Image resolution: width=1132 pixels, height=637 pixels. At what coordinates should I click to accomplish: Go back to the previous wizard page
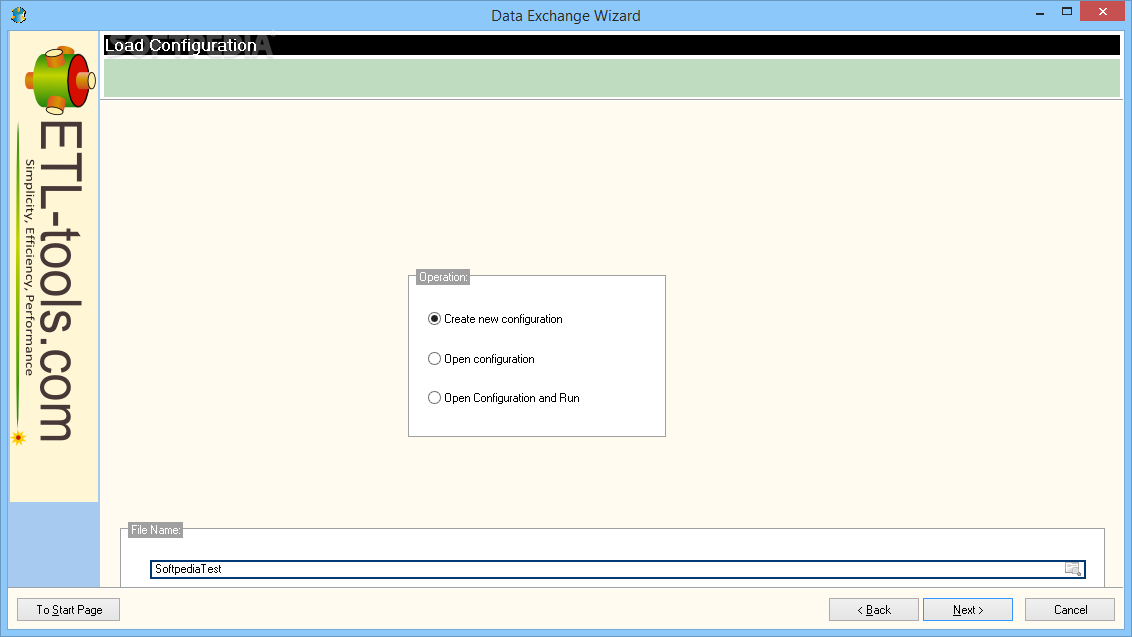(874, 610)
